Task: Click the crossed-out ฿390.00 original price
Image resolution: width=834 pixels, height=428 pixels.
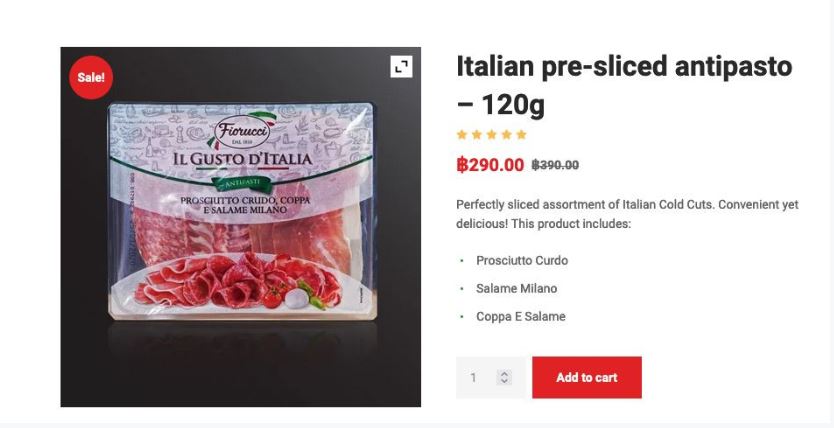Action: pyautogui.click(x=555, y=165)
